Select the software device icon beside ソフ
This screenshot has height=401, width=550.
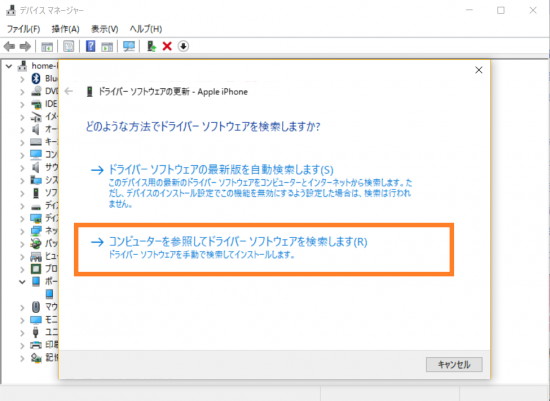pos(36,193)
